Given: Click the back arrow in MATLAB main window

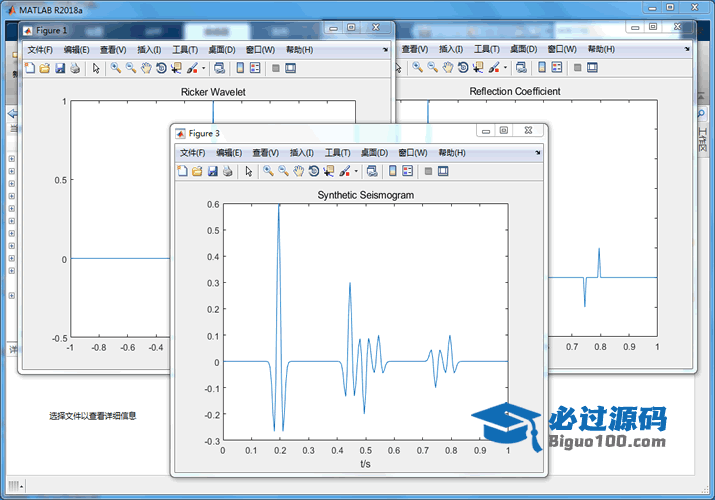Looking at the screenshot, I should click(13, 114).
